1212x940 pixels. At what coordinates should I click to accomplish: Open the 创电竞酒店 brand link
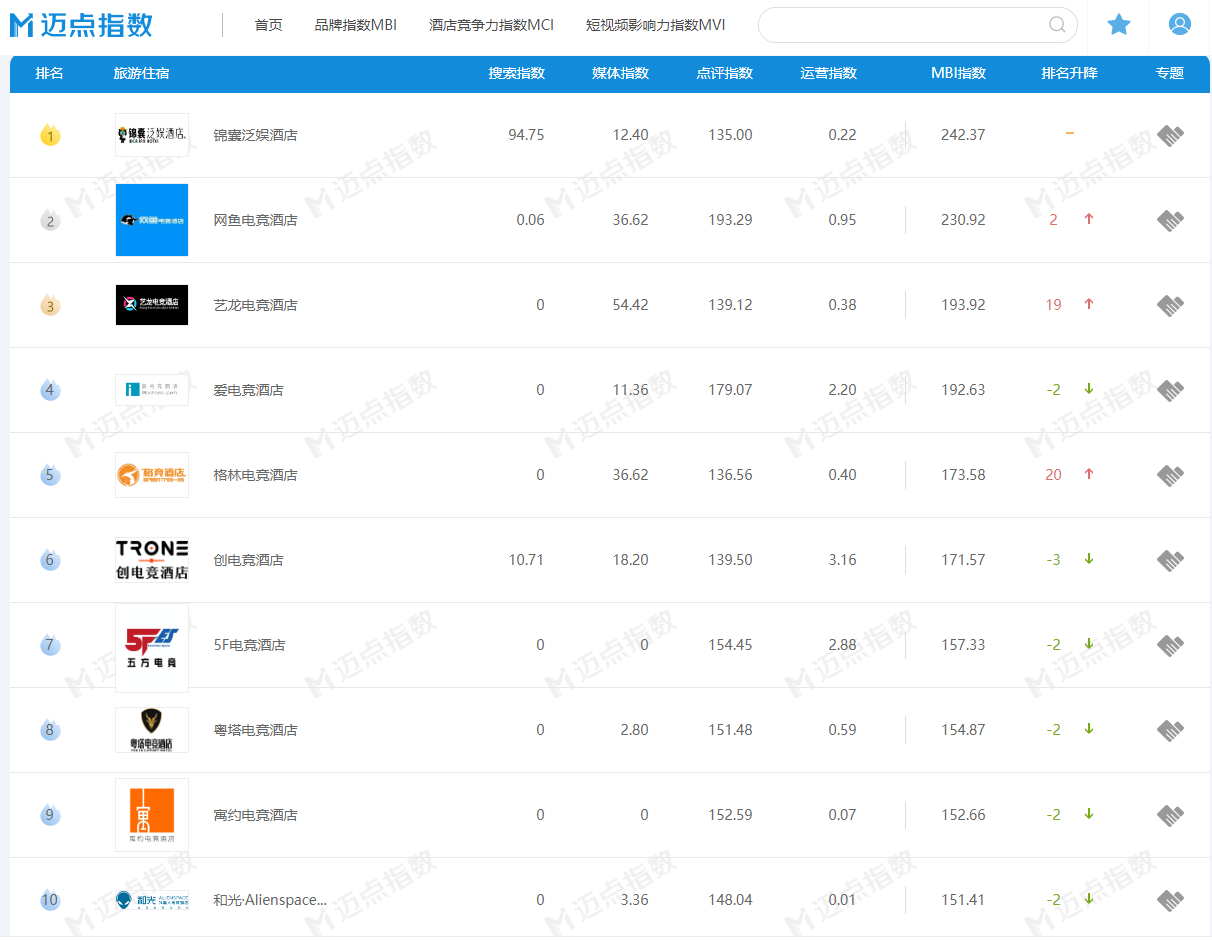248,560
